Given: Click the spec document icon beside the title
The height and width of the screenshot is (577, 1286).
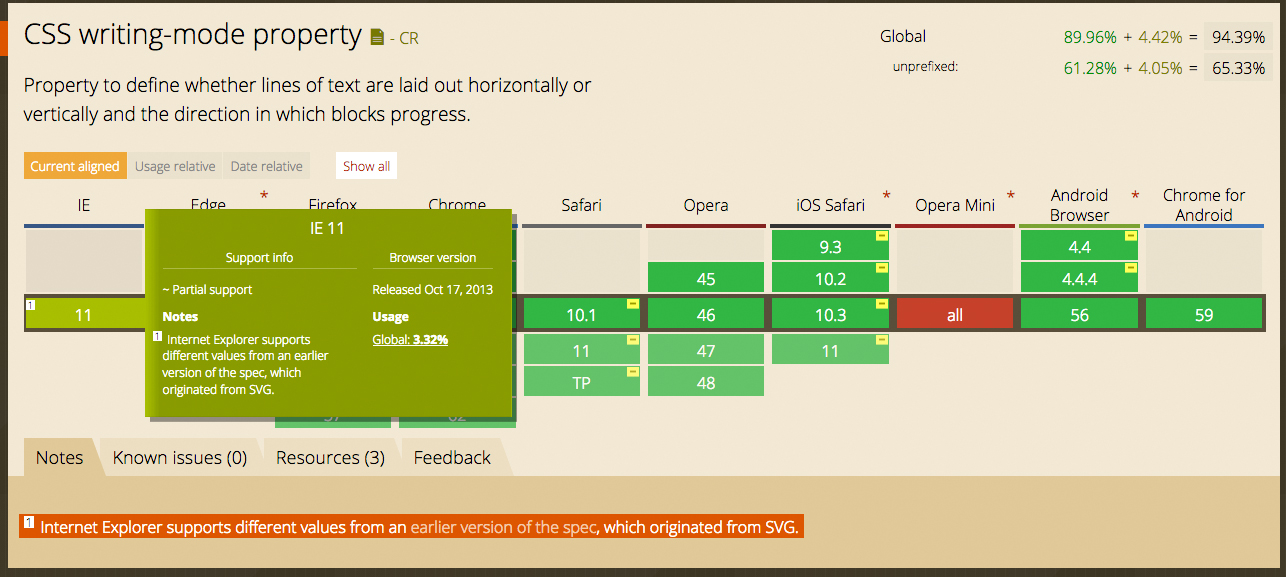Looking at the screenshot, I should click(377, 38).
